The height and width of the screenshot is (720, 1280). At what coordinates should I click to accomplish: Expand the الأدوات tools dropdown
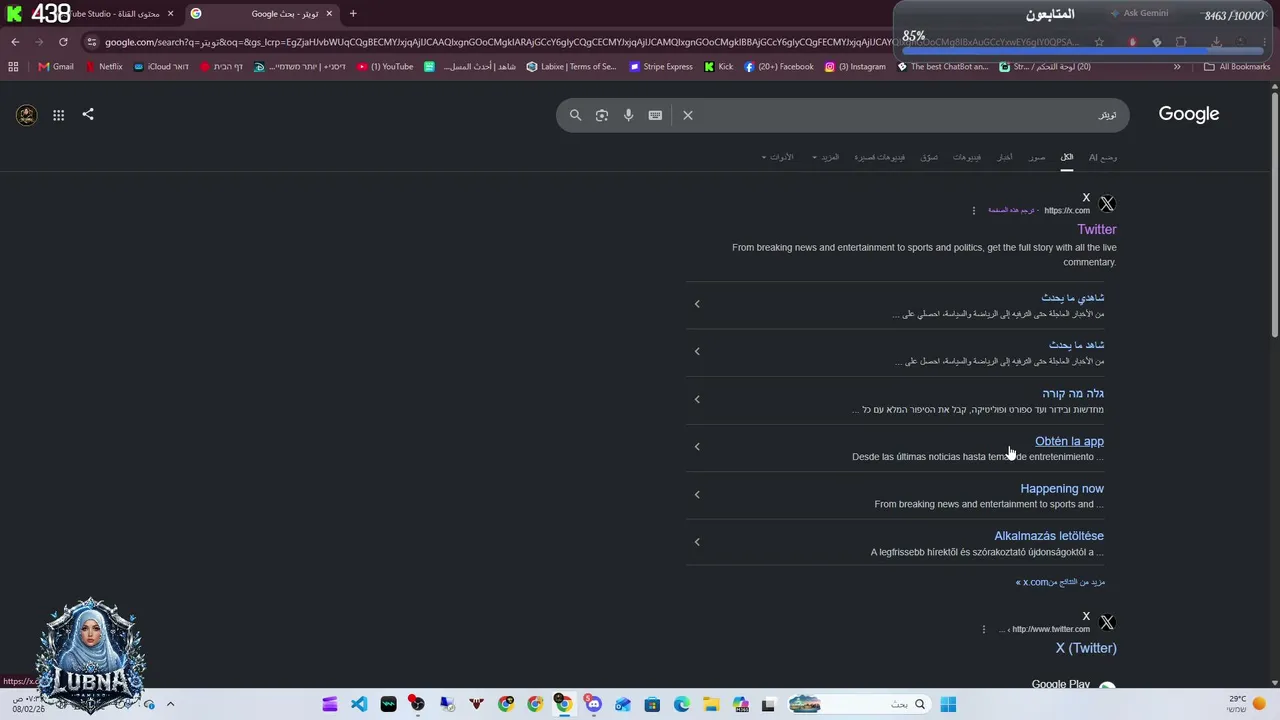[x=778, y=157]
